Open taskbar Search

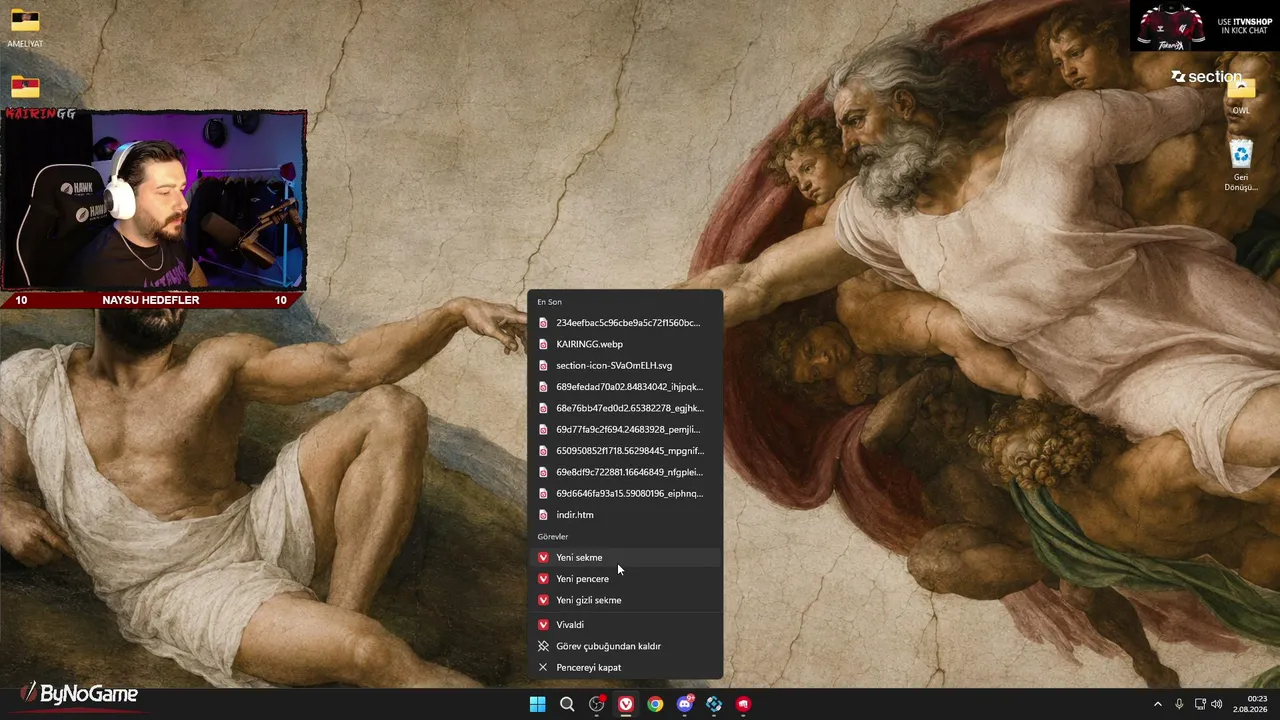pyautogui.click(x=567, y=704)
